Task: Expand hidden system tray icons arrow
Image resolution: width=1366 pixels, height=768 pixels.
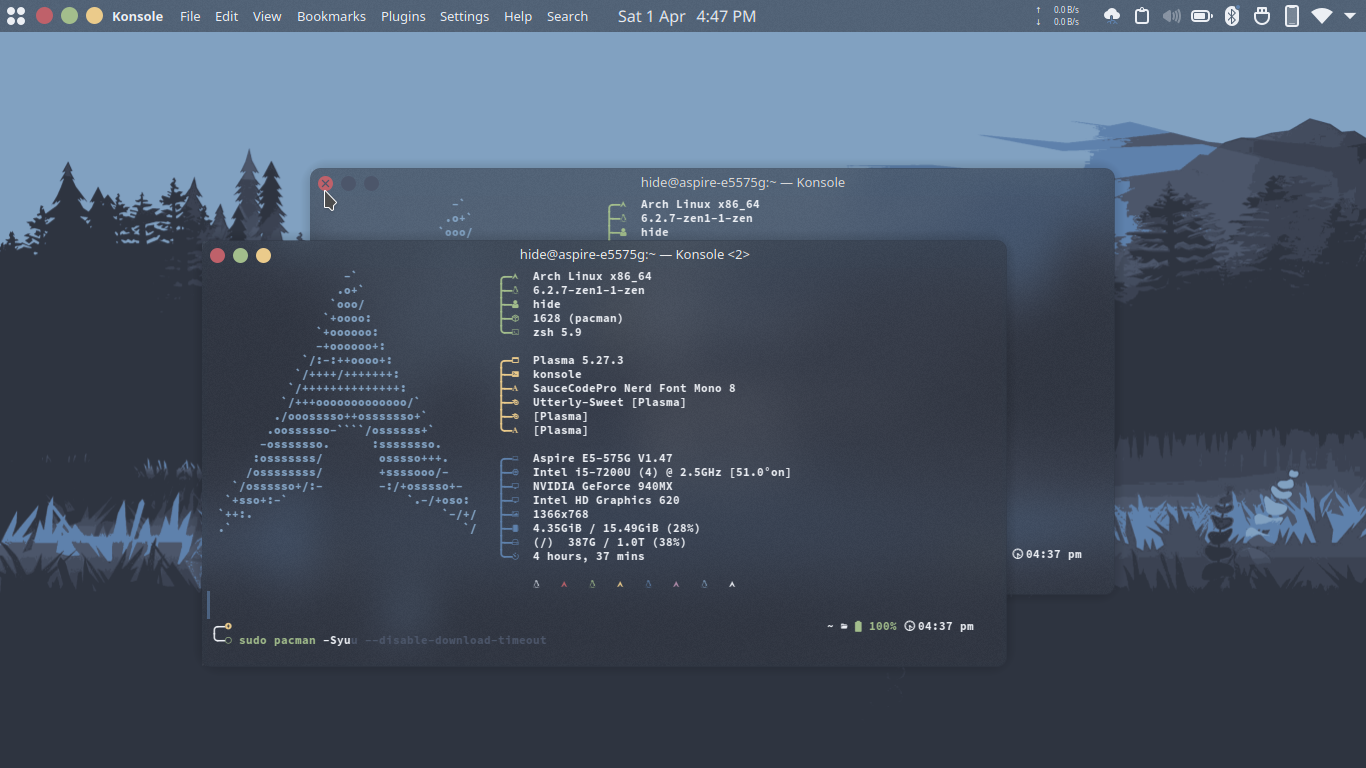Action: click(1350, 16)
